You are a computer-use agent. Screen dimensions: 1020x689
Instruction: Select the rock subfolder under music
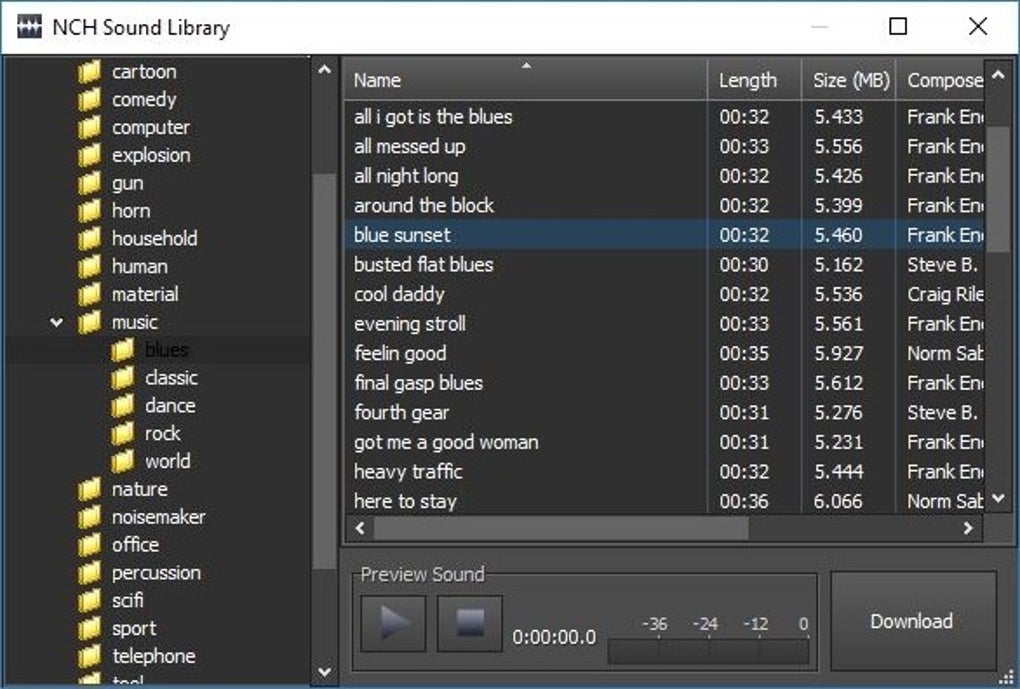(x=162, y=433)
